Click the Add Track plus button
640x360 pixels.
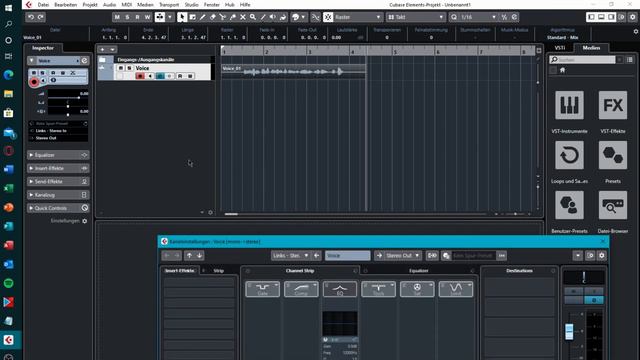102,49
